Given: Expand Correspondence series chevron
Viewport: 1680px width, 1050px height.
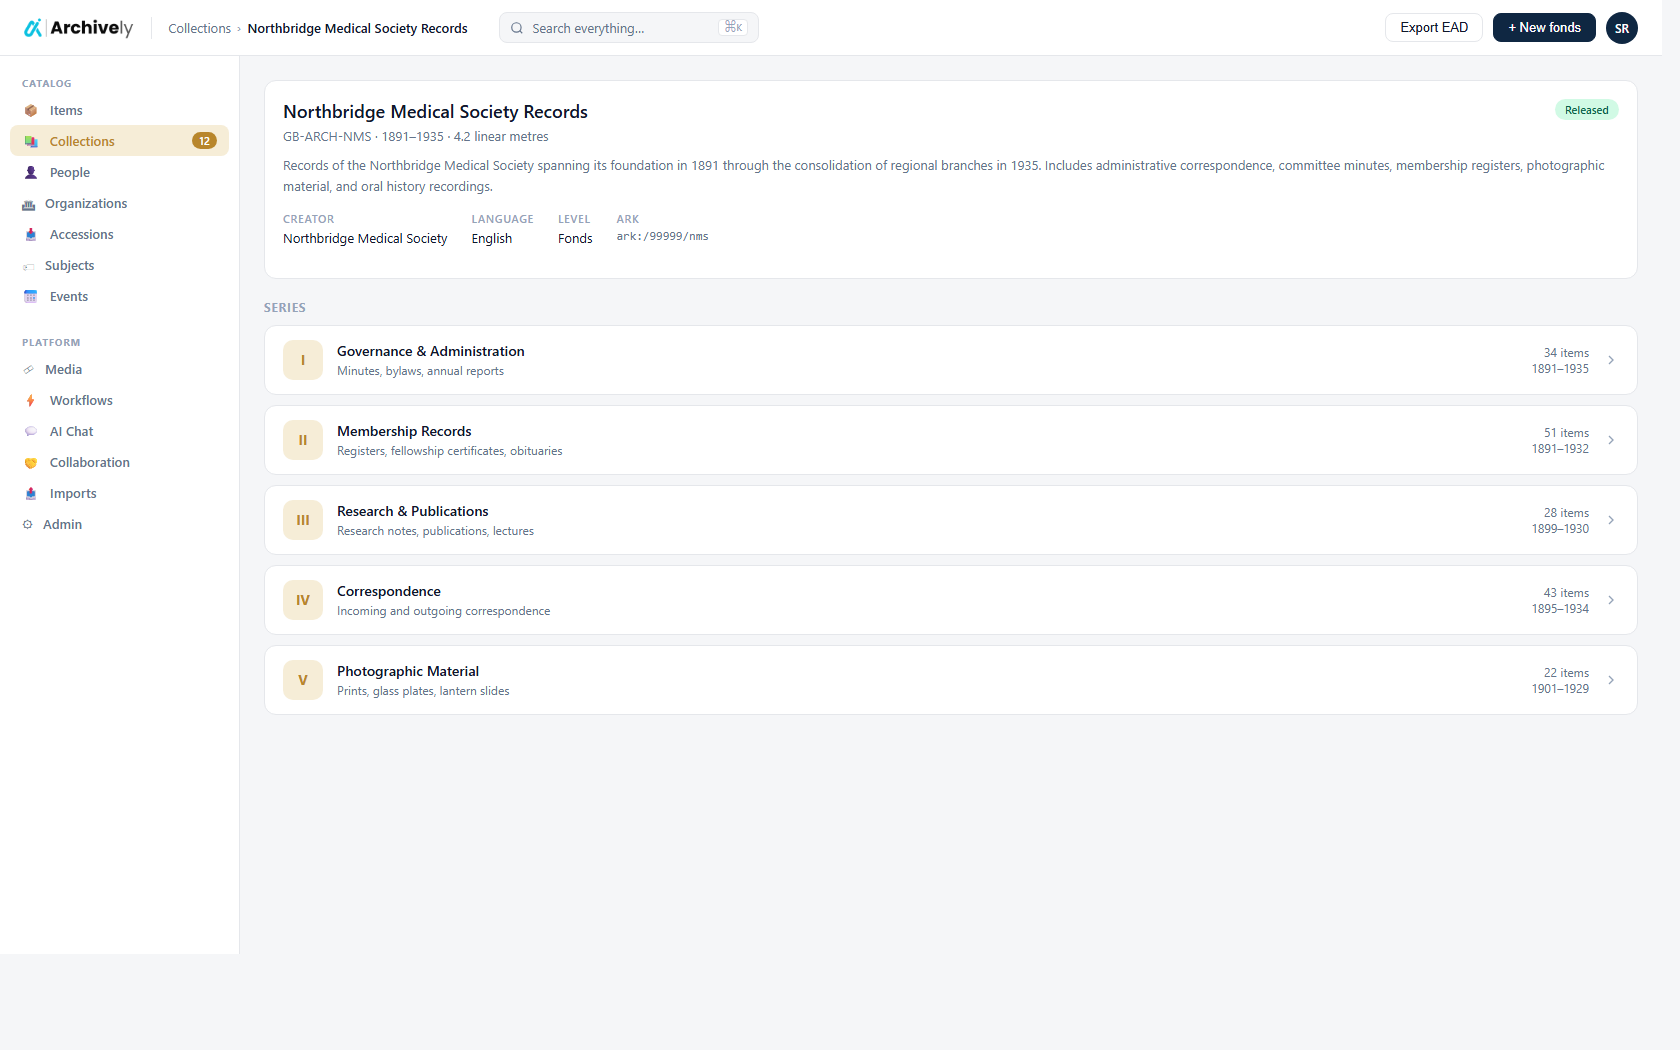Looking at the screenshot, I should [1611, 600].
